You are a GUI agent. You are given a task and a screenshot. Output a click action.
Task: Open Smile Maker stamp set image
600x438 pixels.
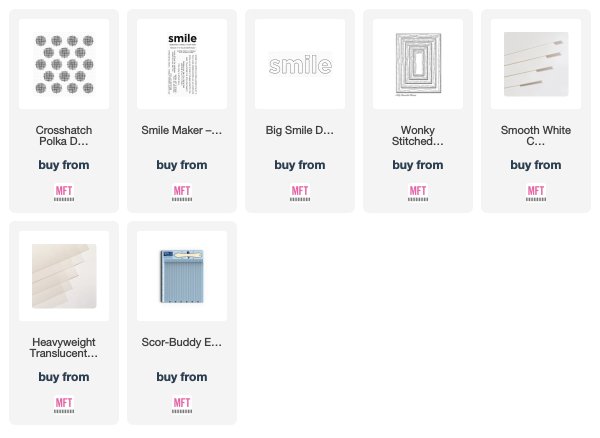click(182, 64)
